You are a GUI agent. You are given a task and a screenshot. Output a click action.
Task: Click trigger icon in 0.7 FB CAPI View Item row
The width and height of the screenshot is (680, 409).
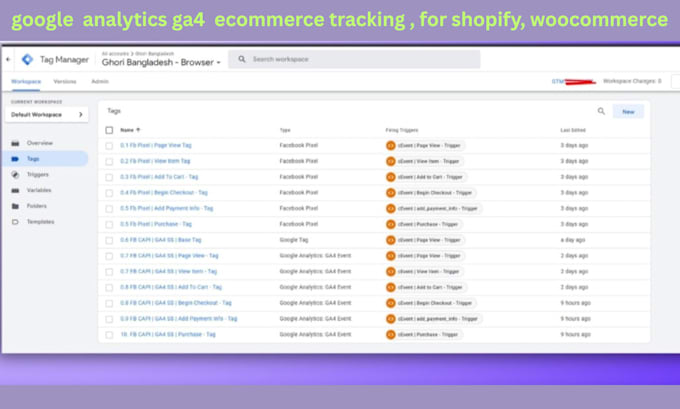pos(391,272)
